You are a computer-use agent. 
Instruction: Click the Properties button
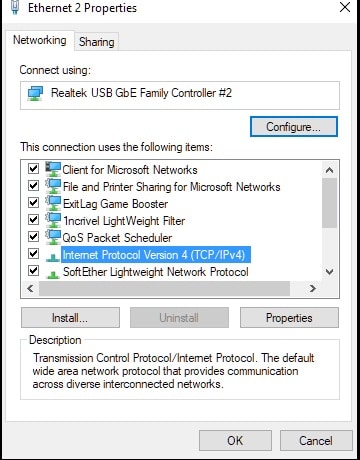(289, 318)
